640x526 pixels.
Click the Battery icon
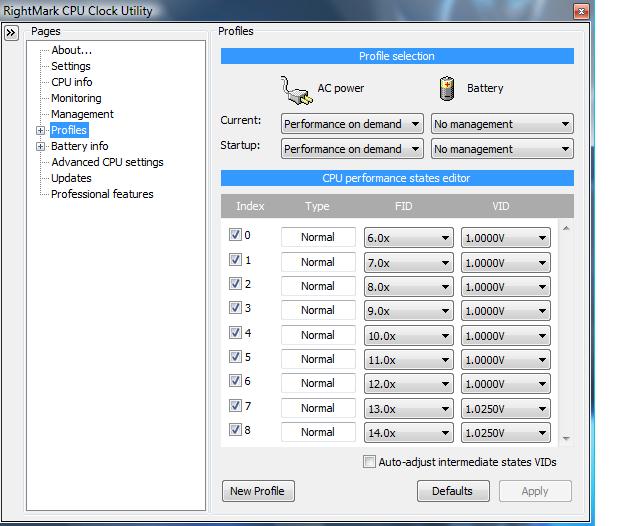pos(447,88)
